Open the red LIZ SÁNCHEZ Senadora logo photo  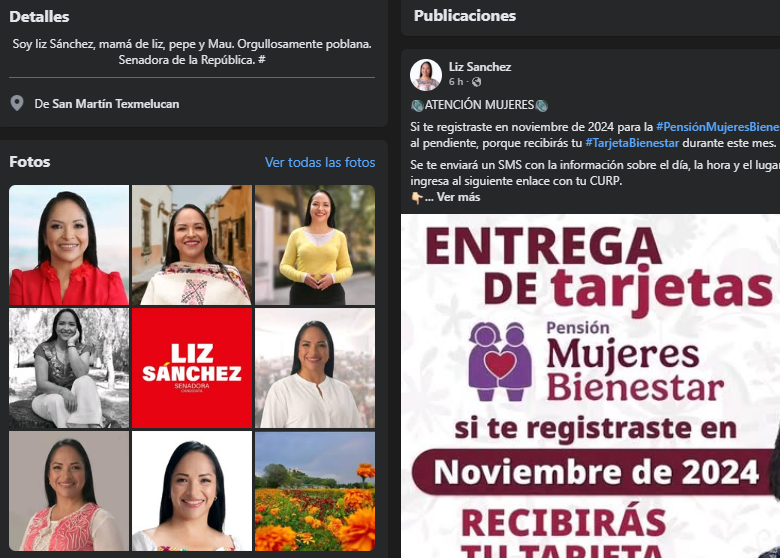pyautogui.click(x=192, y=368)
